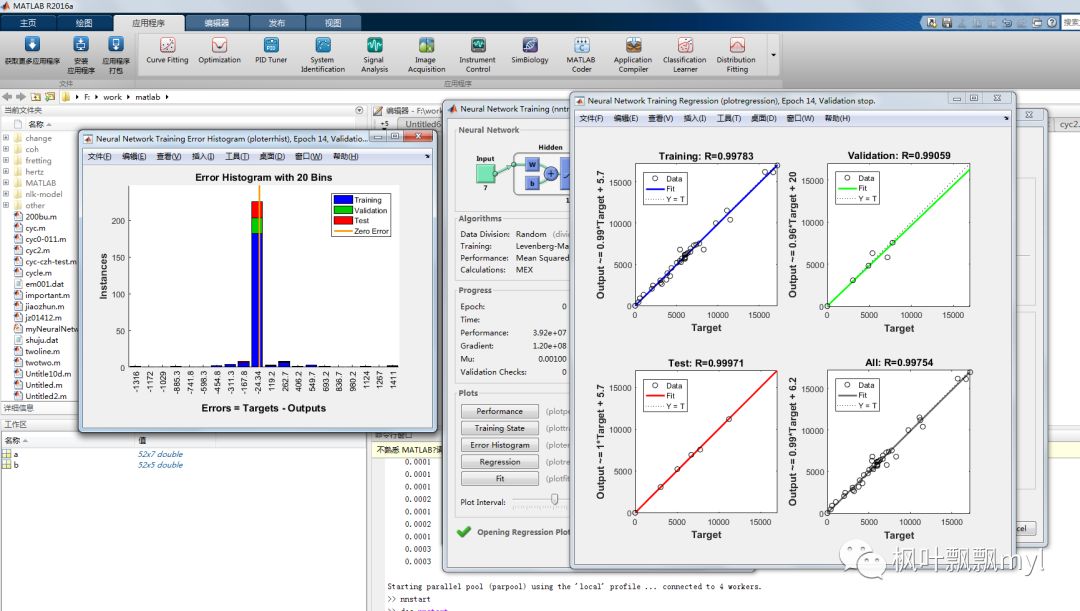Select file important.m in current folder
Screen dimensions: 1080x611
pos(47,295)
